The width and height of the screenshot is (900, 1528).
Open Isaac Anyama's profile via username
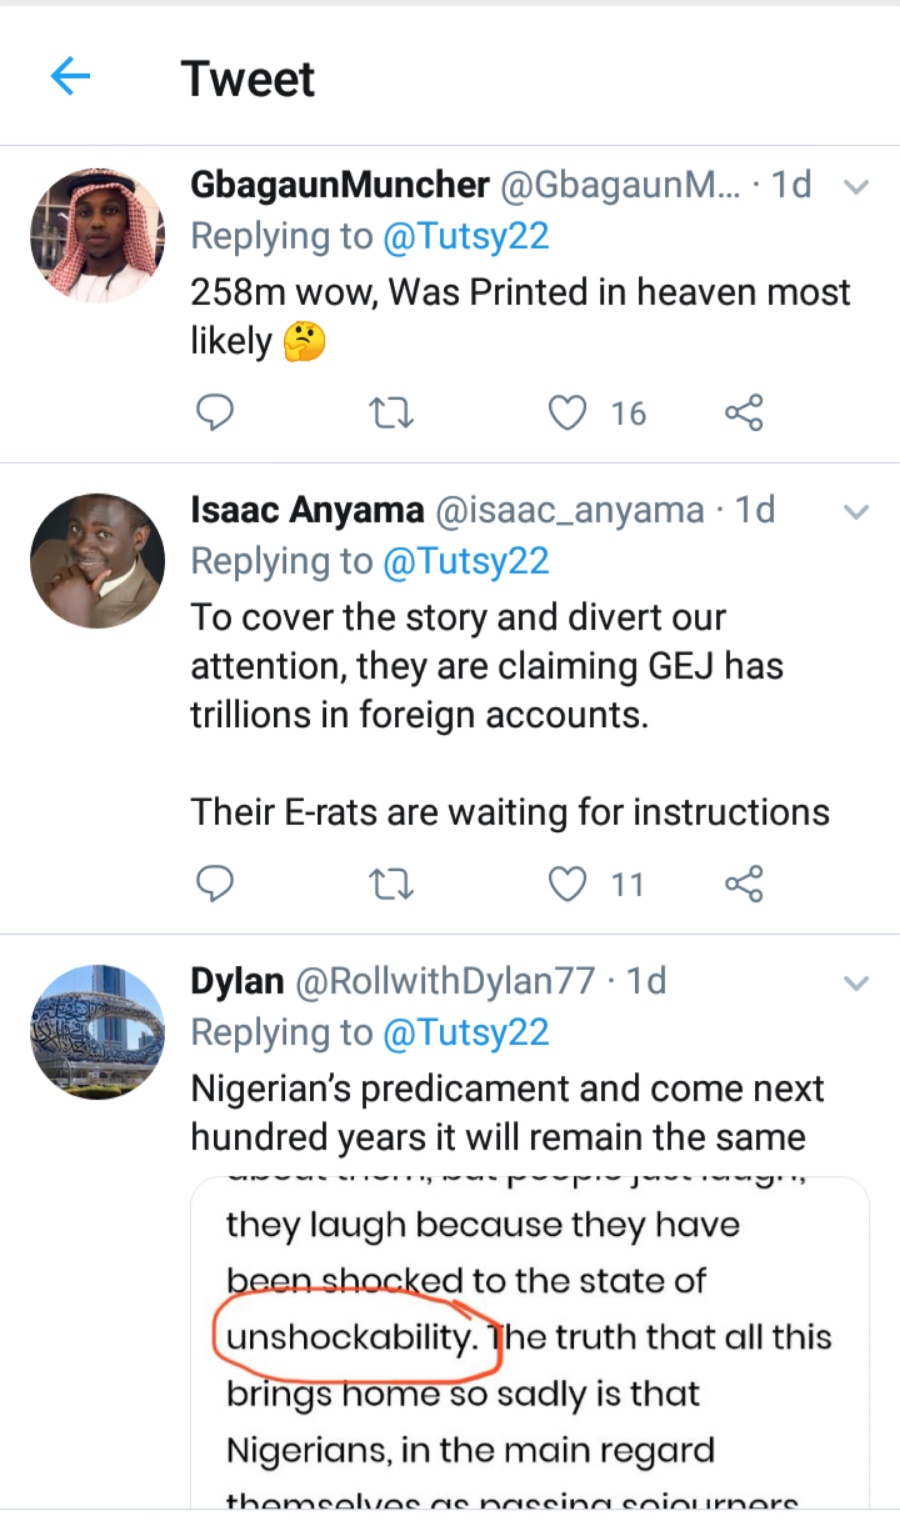pos(306,510)
